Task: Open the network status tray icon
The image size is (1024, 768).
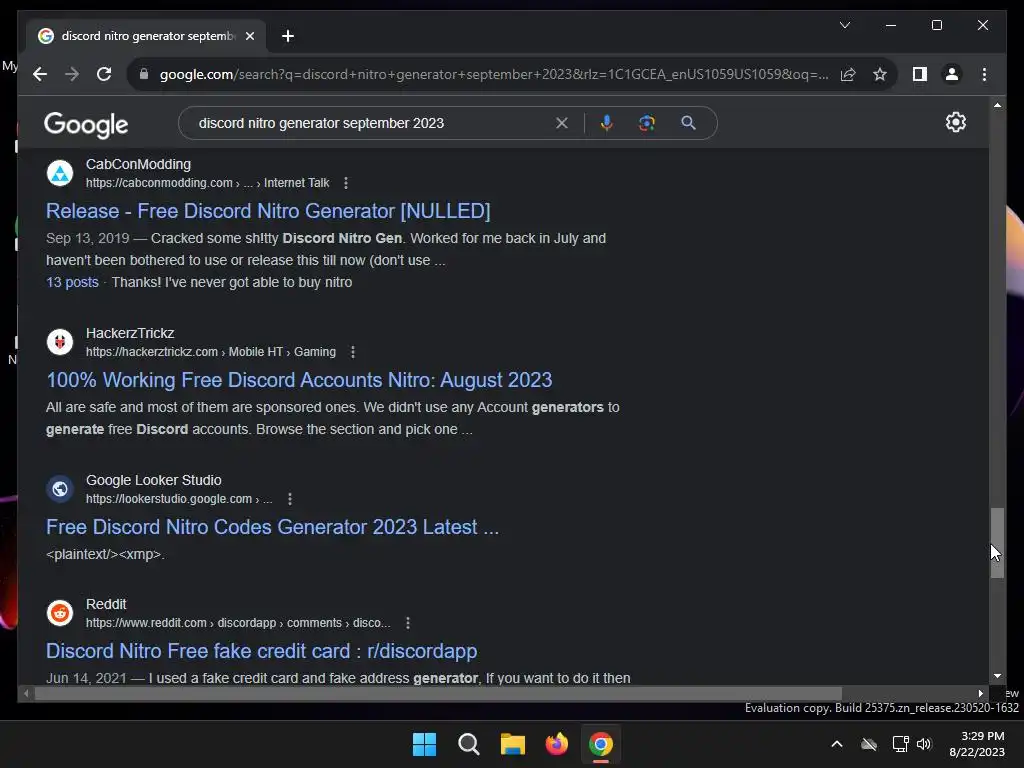Action: tap(901, 744)
